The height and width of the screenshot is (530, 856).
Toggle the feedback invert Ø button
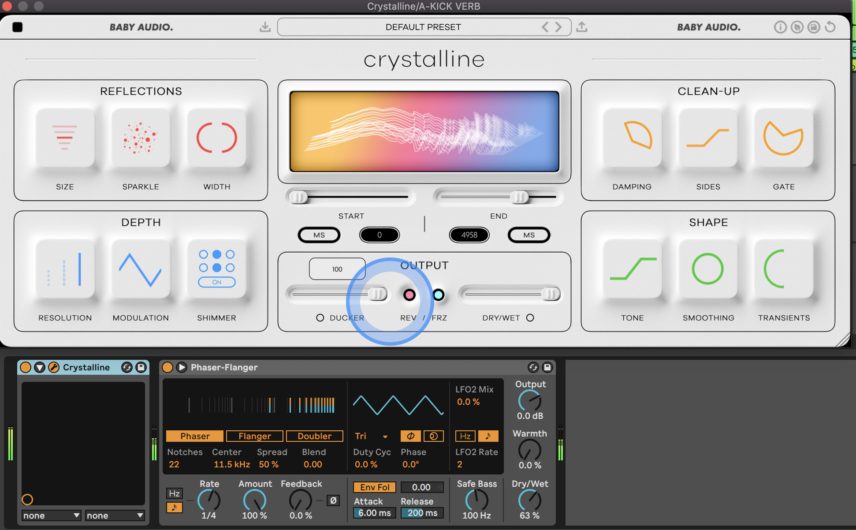tap(333, 500)
